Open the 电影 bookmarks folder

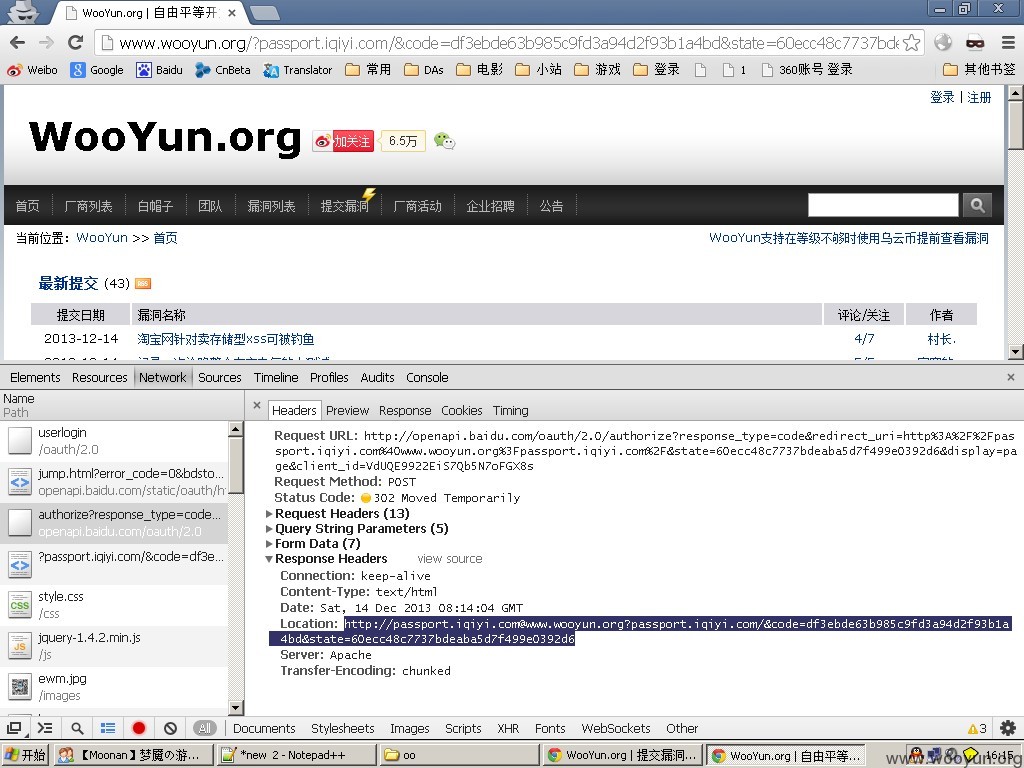coord(479,70)
